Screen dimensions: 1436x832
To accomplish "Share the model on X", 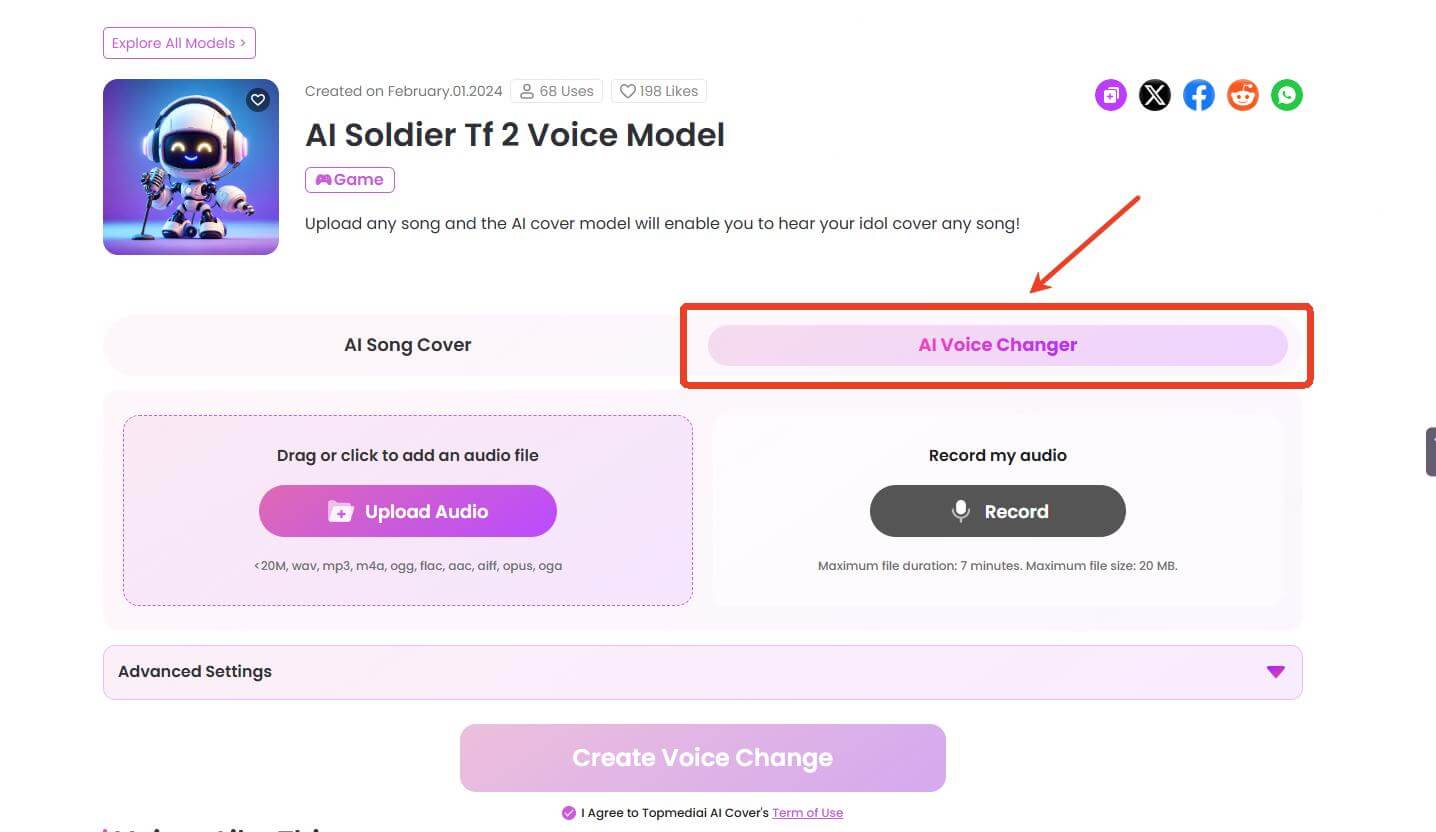I will [1154, 95].
